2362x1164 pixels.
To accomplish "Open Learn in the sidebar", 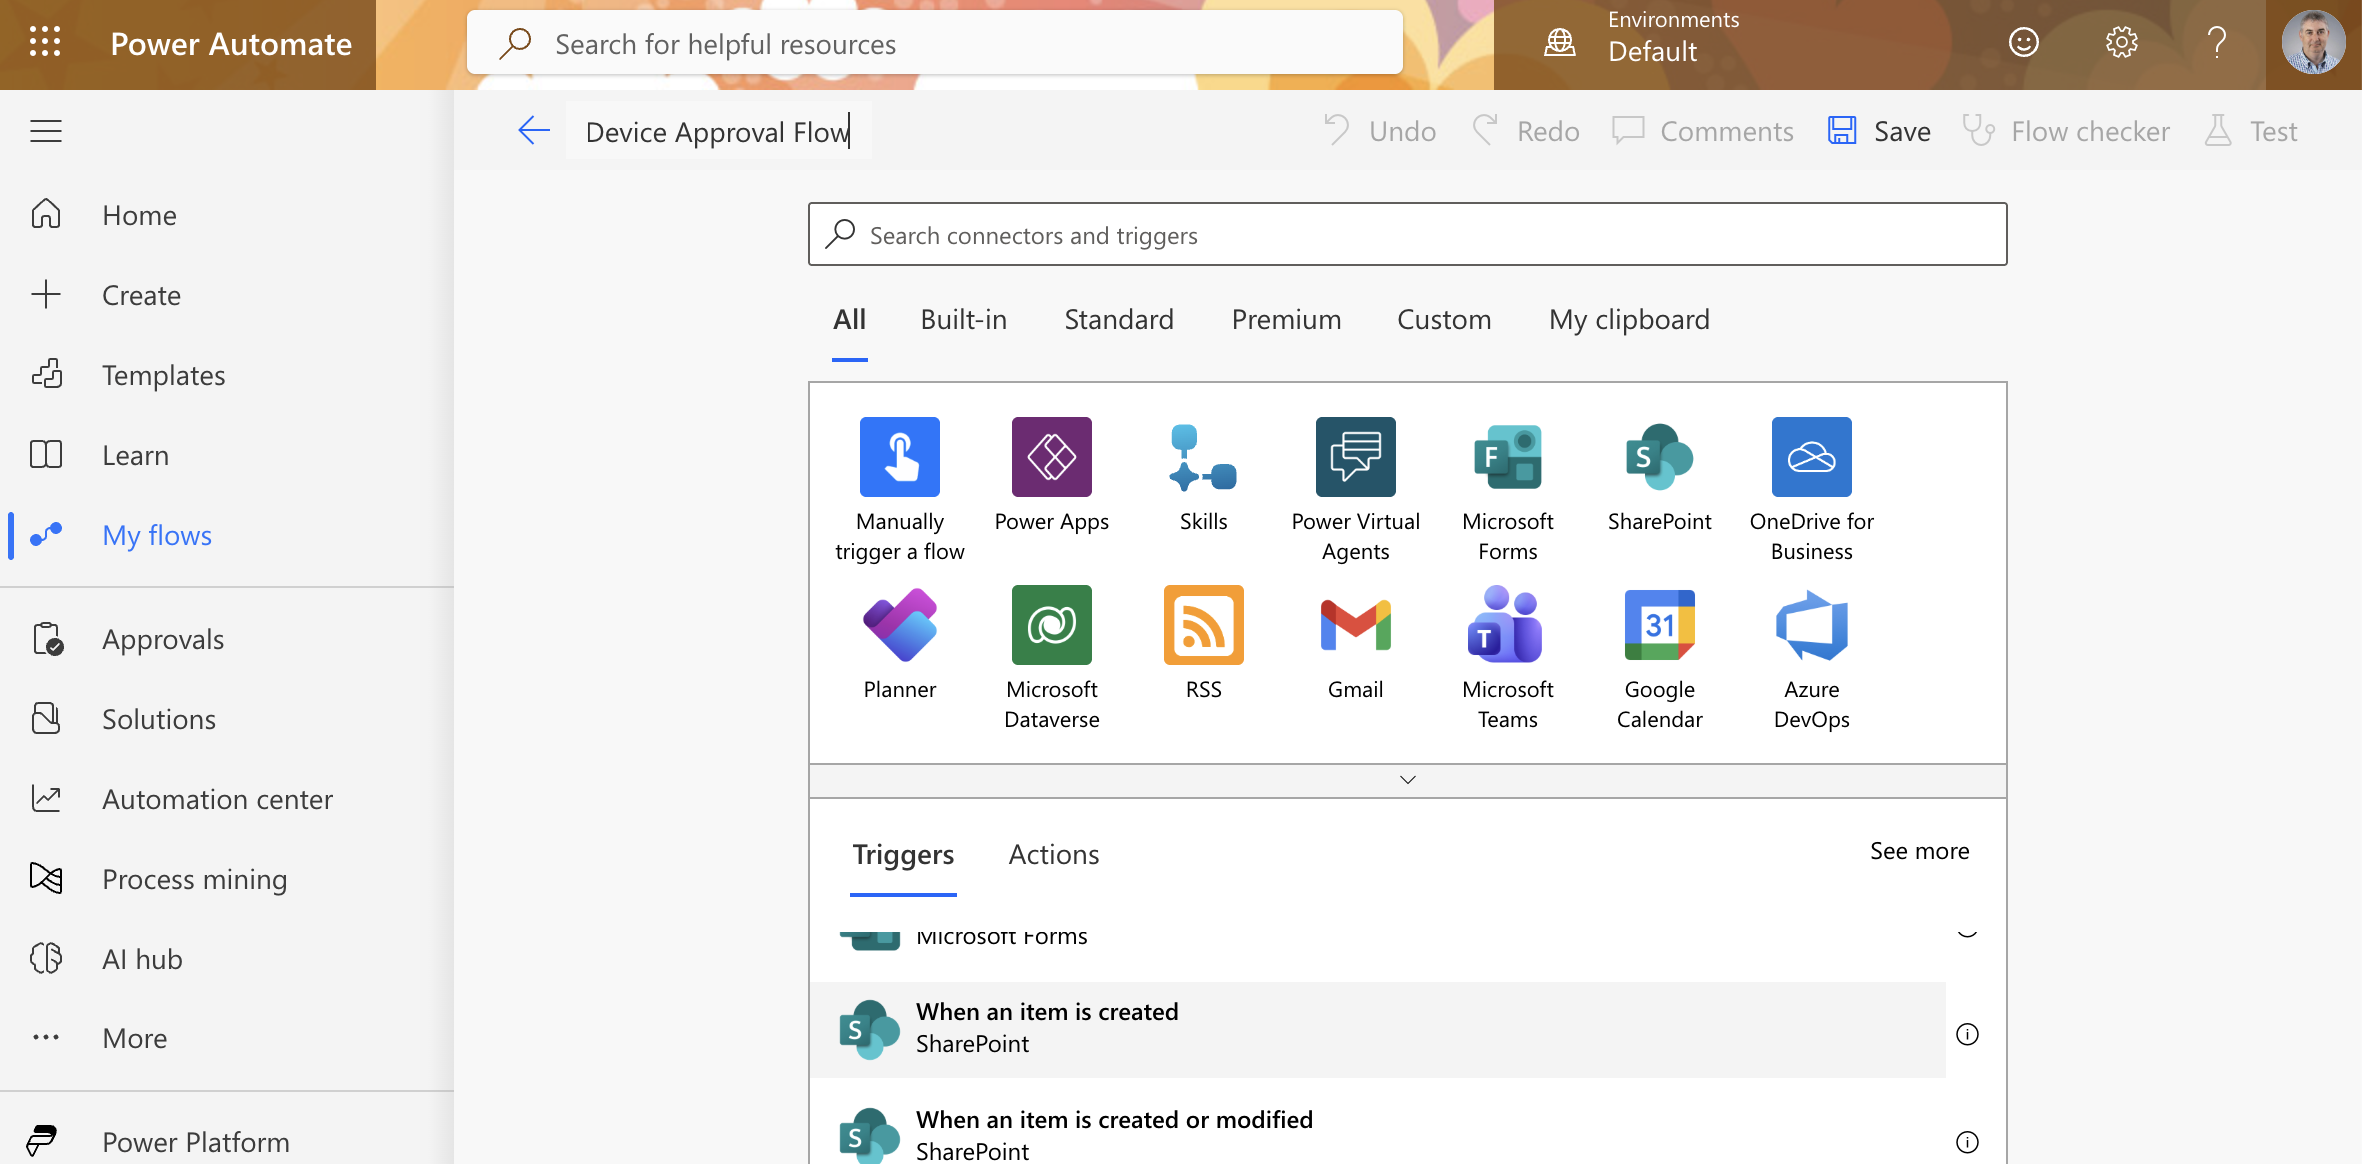I will click(135, 455).
